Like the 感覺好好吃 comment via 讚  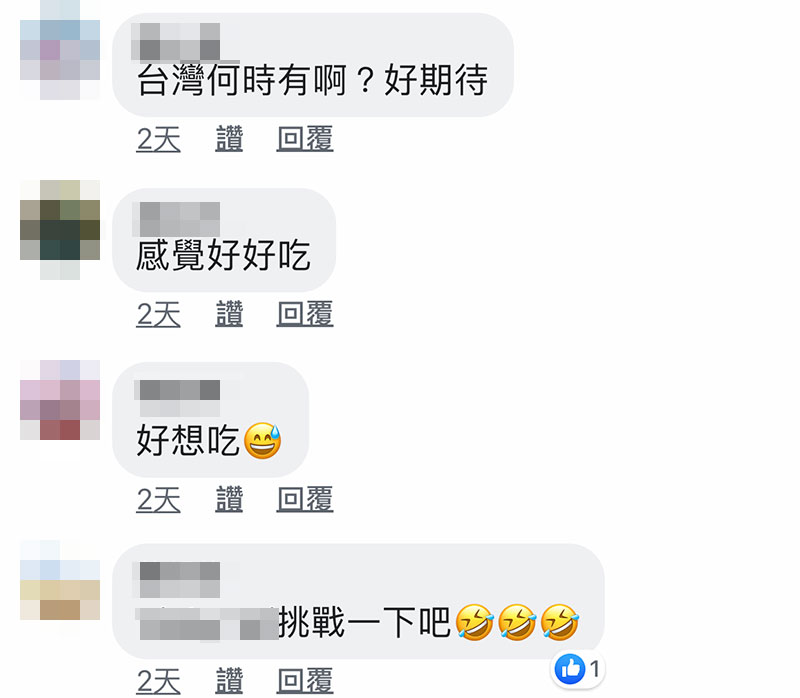pyautogui.click(x=229, y=314)
